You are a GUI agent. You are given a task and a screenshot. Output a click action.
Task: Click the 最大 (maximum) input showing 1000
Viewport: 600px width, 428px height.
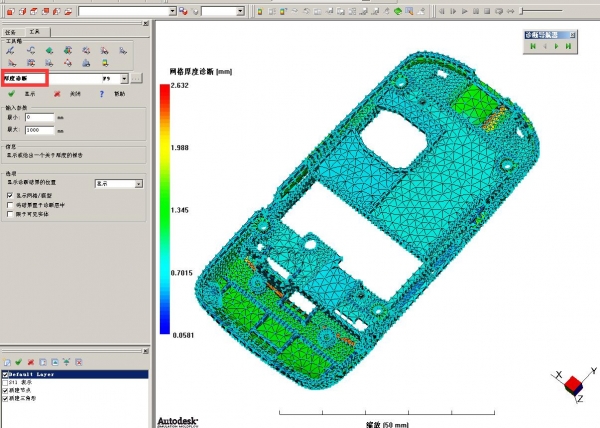pyautogui.click(x=40, y=130)
